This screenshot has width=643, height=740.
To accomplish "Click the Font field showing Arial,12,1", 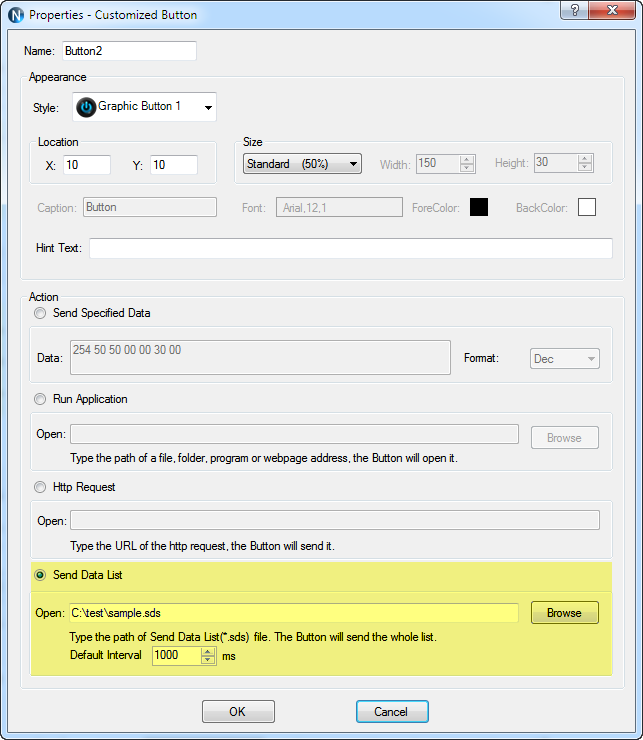I will click(339, 207).
